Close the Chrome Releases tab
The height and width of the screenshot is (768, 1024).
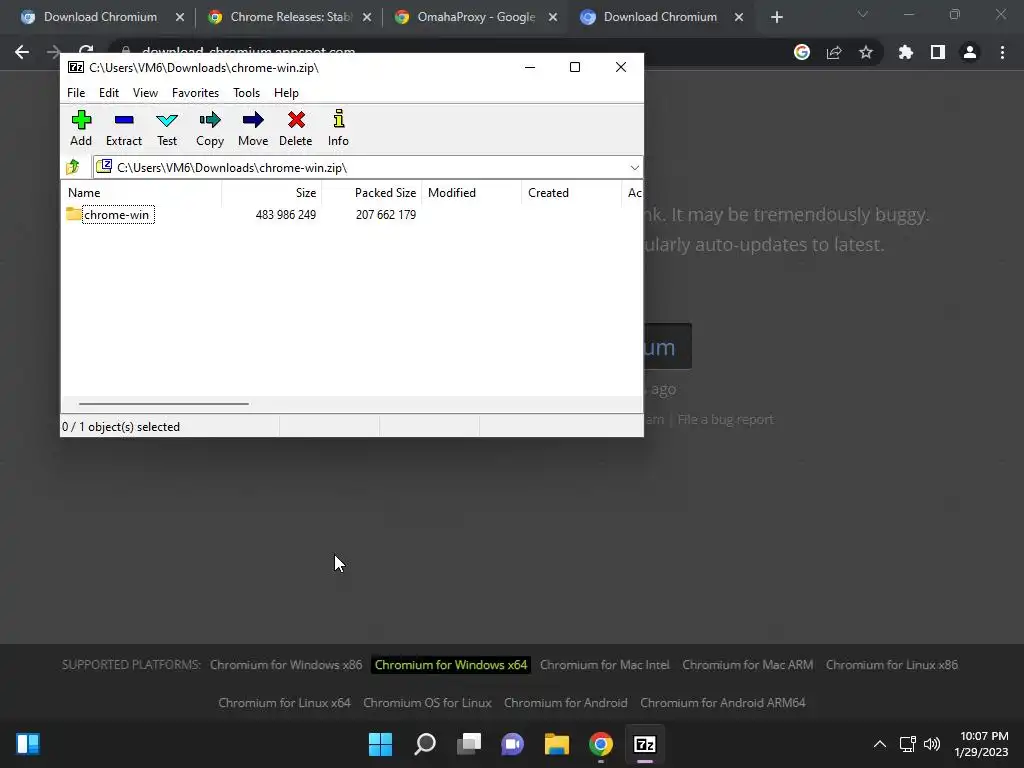tap(367, 17)
